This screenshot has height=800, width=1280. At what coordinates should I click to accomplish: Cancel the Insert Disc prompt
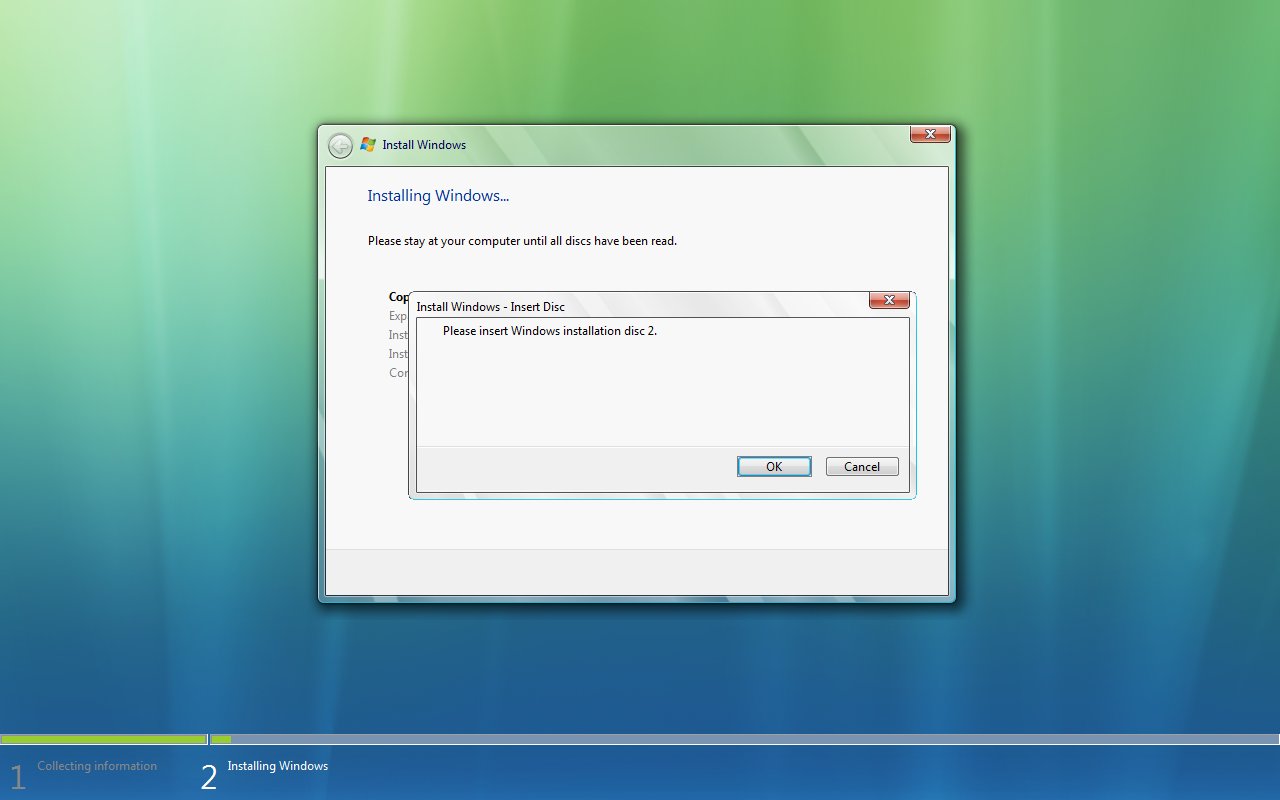coord(862,467)
